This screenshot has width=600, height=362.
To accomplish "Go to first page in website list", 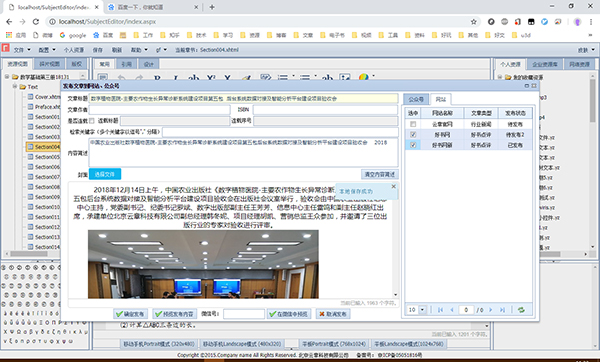I will pos(440,310).
